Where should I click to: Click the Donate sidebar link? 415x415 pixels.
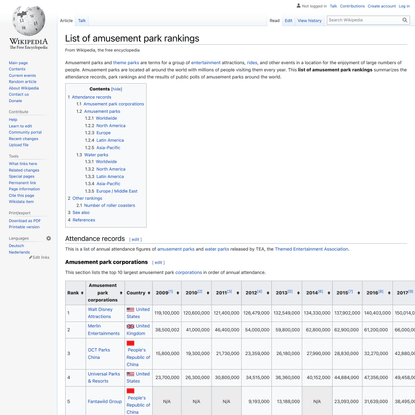(15, 101)
